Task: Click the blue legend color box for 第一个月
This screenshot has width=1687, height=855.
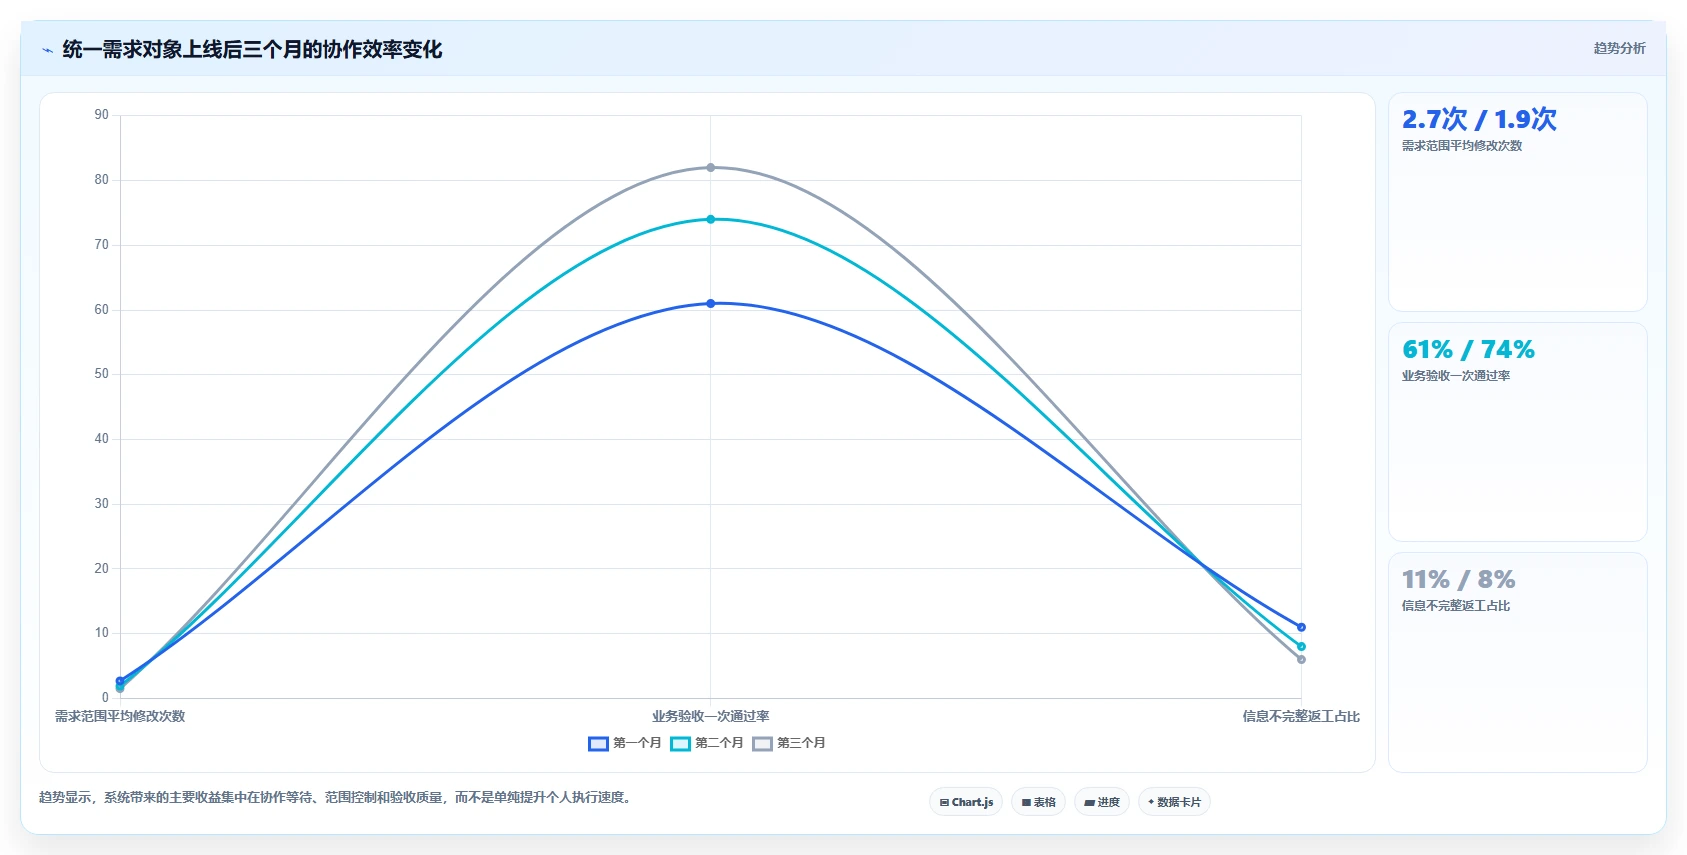Action: pyautogui.click(x=598, y=743)
